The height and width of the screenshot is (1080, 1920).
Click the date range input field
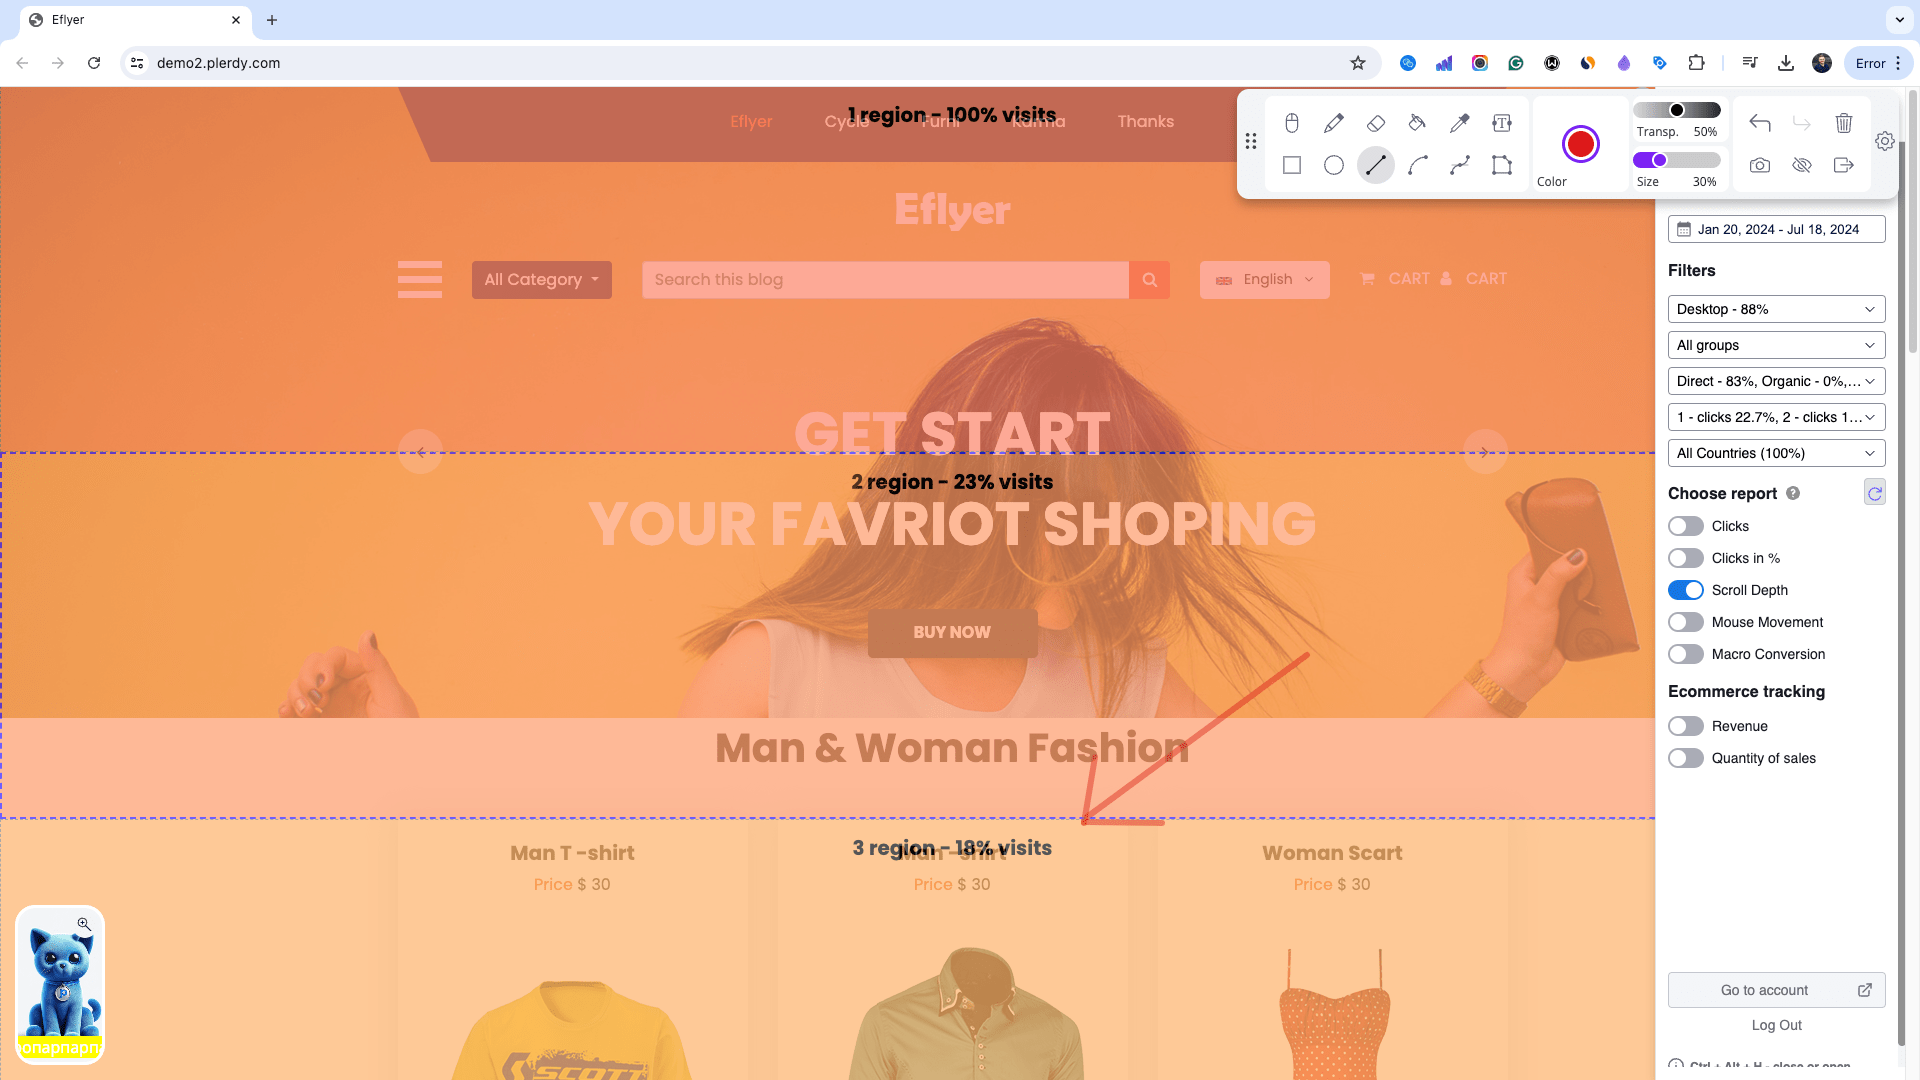(x=1776, y=228)
